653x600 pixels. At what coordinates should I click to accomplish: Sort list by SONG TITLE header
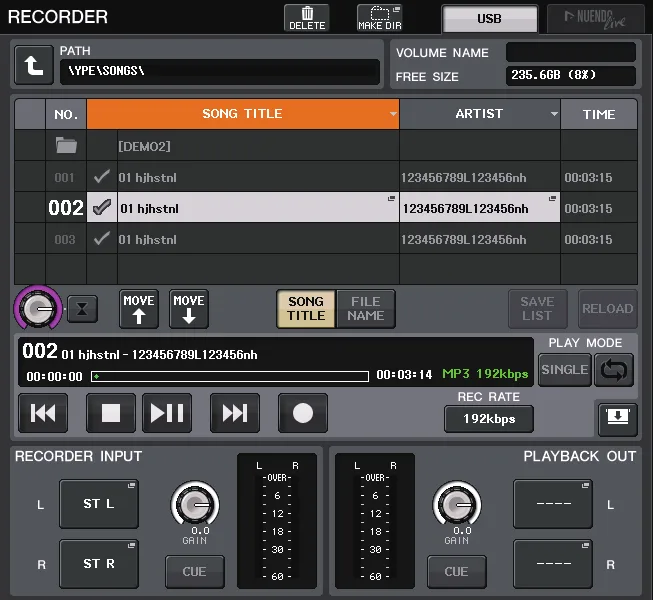point(243,114)
